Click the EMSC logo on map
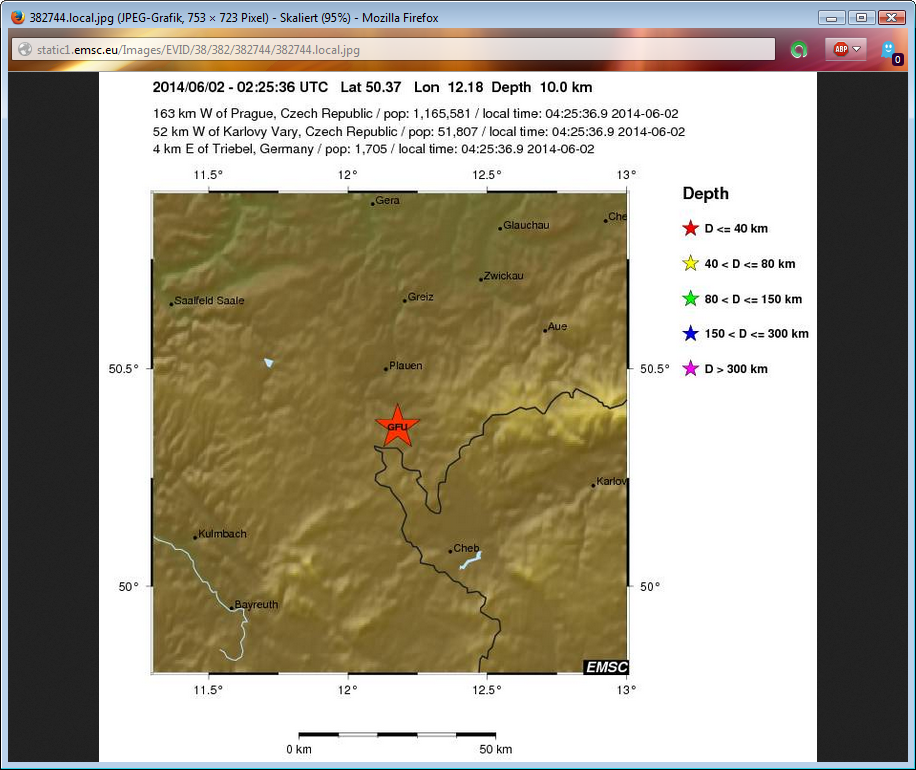Image resolution: width=916 pixels, height=770 pixels. click(x=606, y=666)
